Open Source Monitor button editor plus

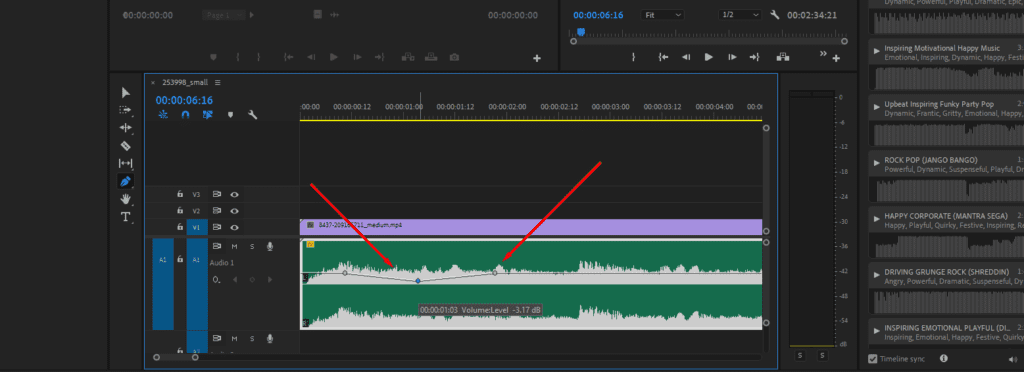(537, 59)
